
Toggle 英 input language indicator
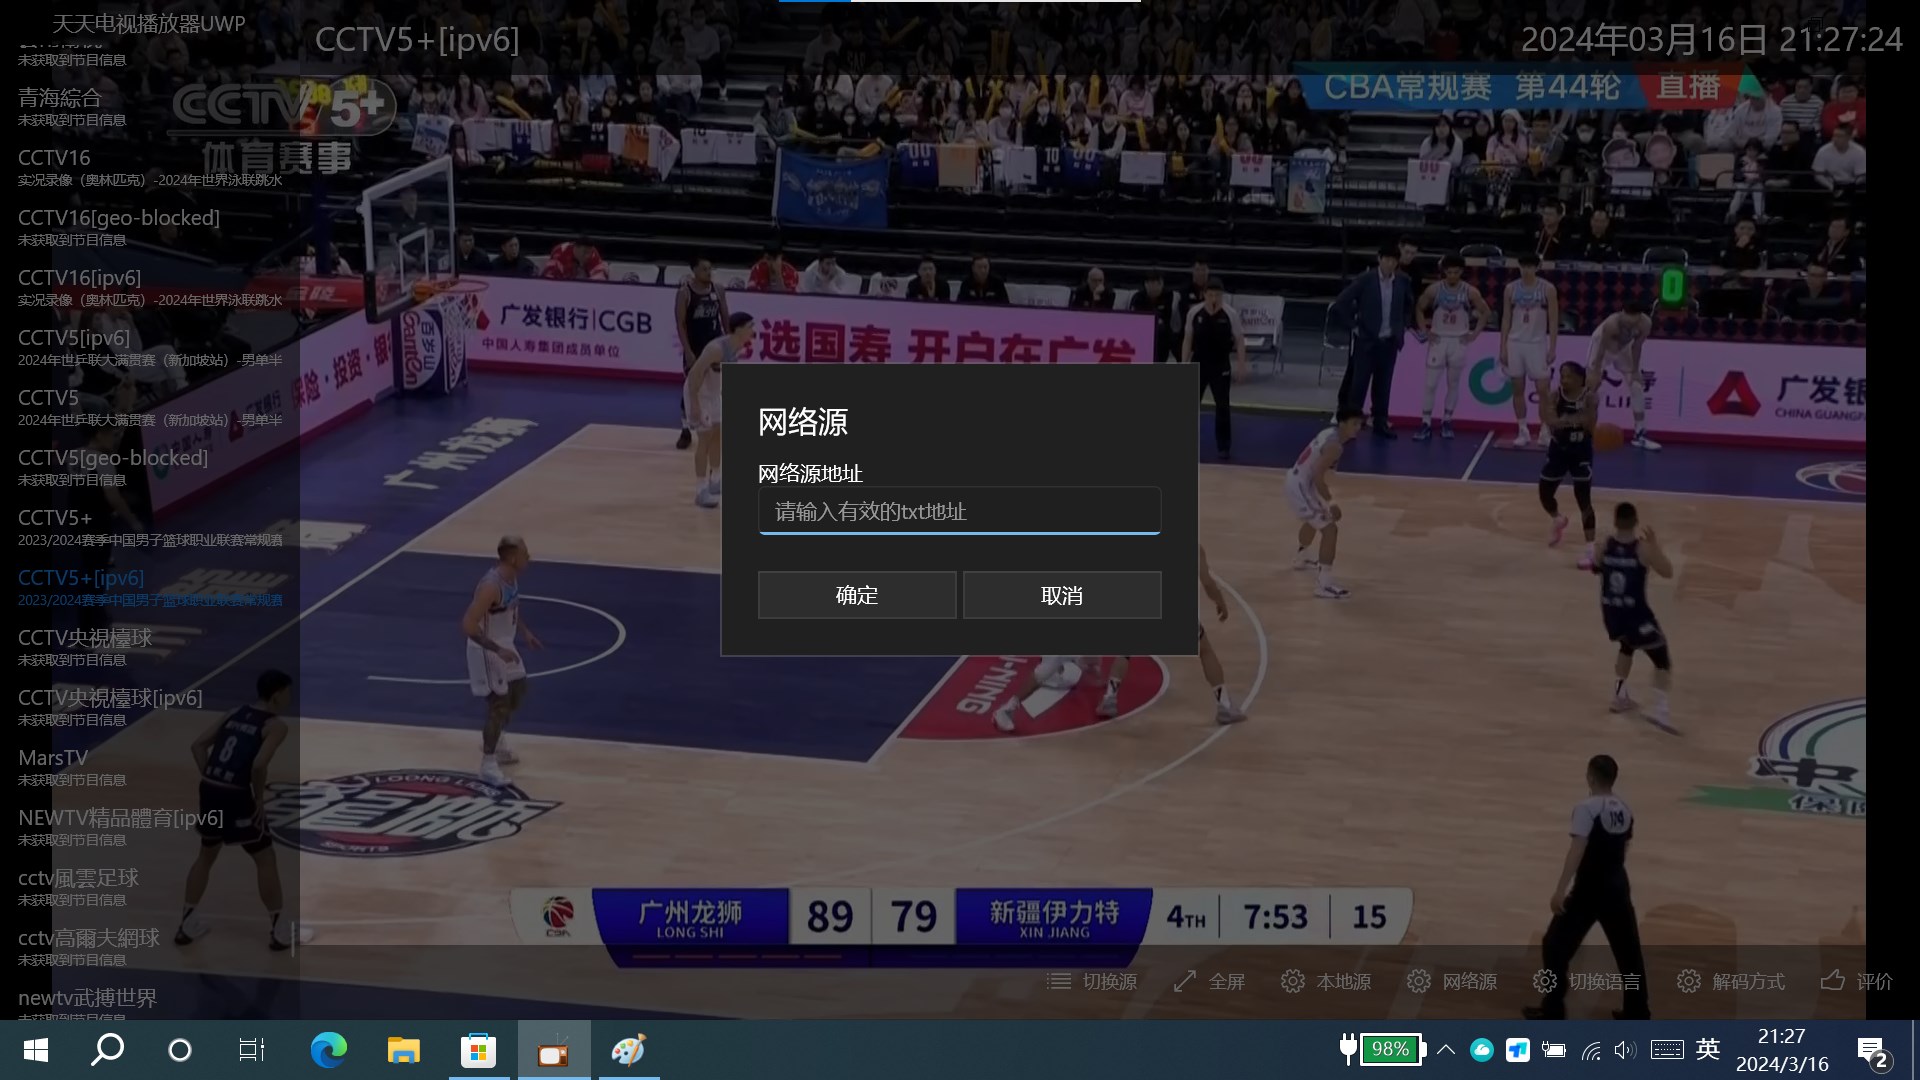click(1708, 1049)
